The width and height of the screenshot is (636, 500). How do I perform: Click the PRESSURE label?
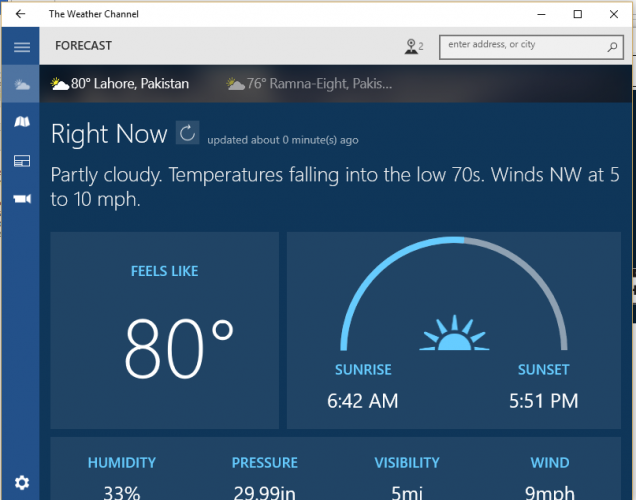pyautogui.click(x=264, y=463)
